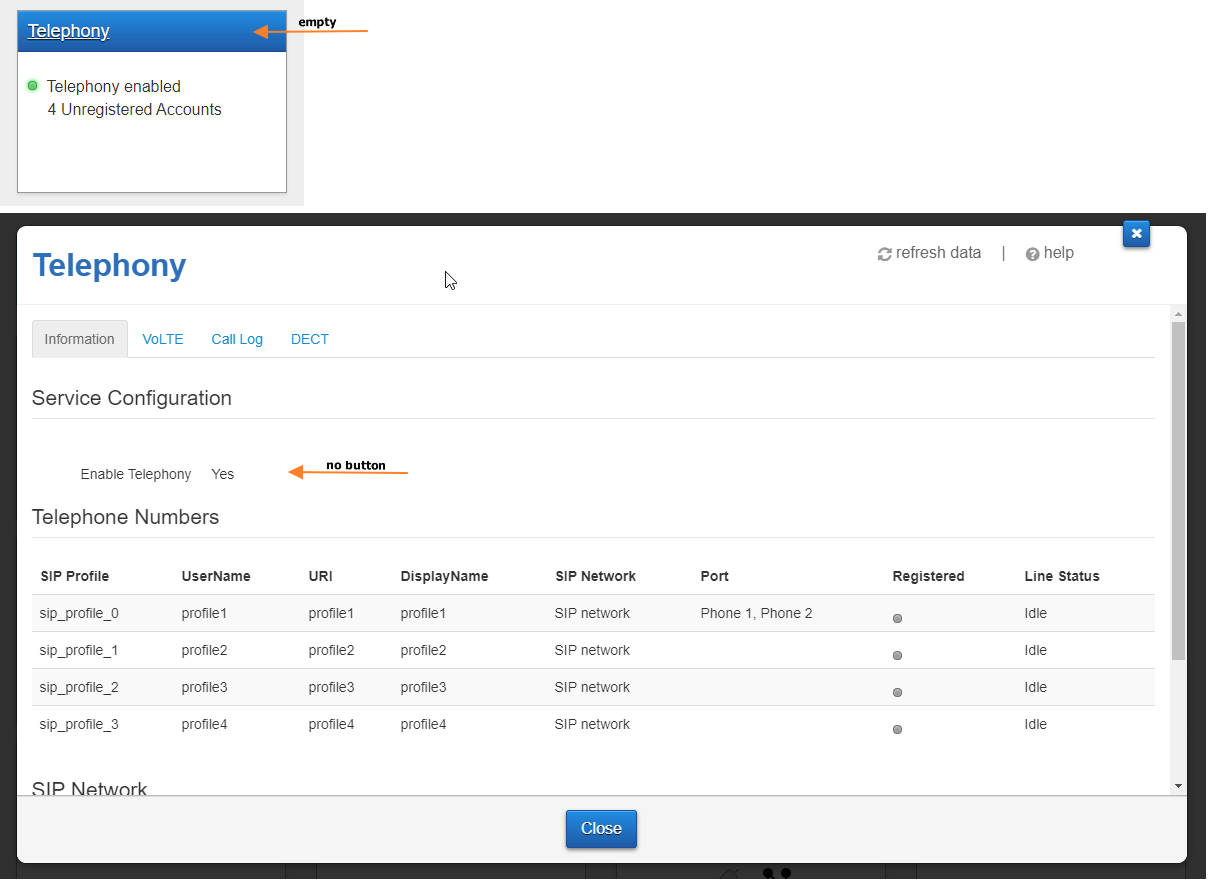Click the Telephony enabled text on card
Image resolution: width=1210 pixels, height=881 pixels.
coord(114,87)
